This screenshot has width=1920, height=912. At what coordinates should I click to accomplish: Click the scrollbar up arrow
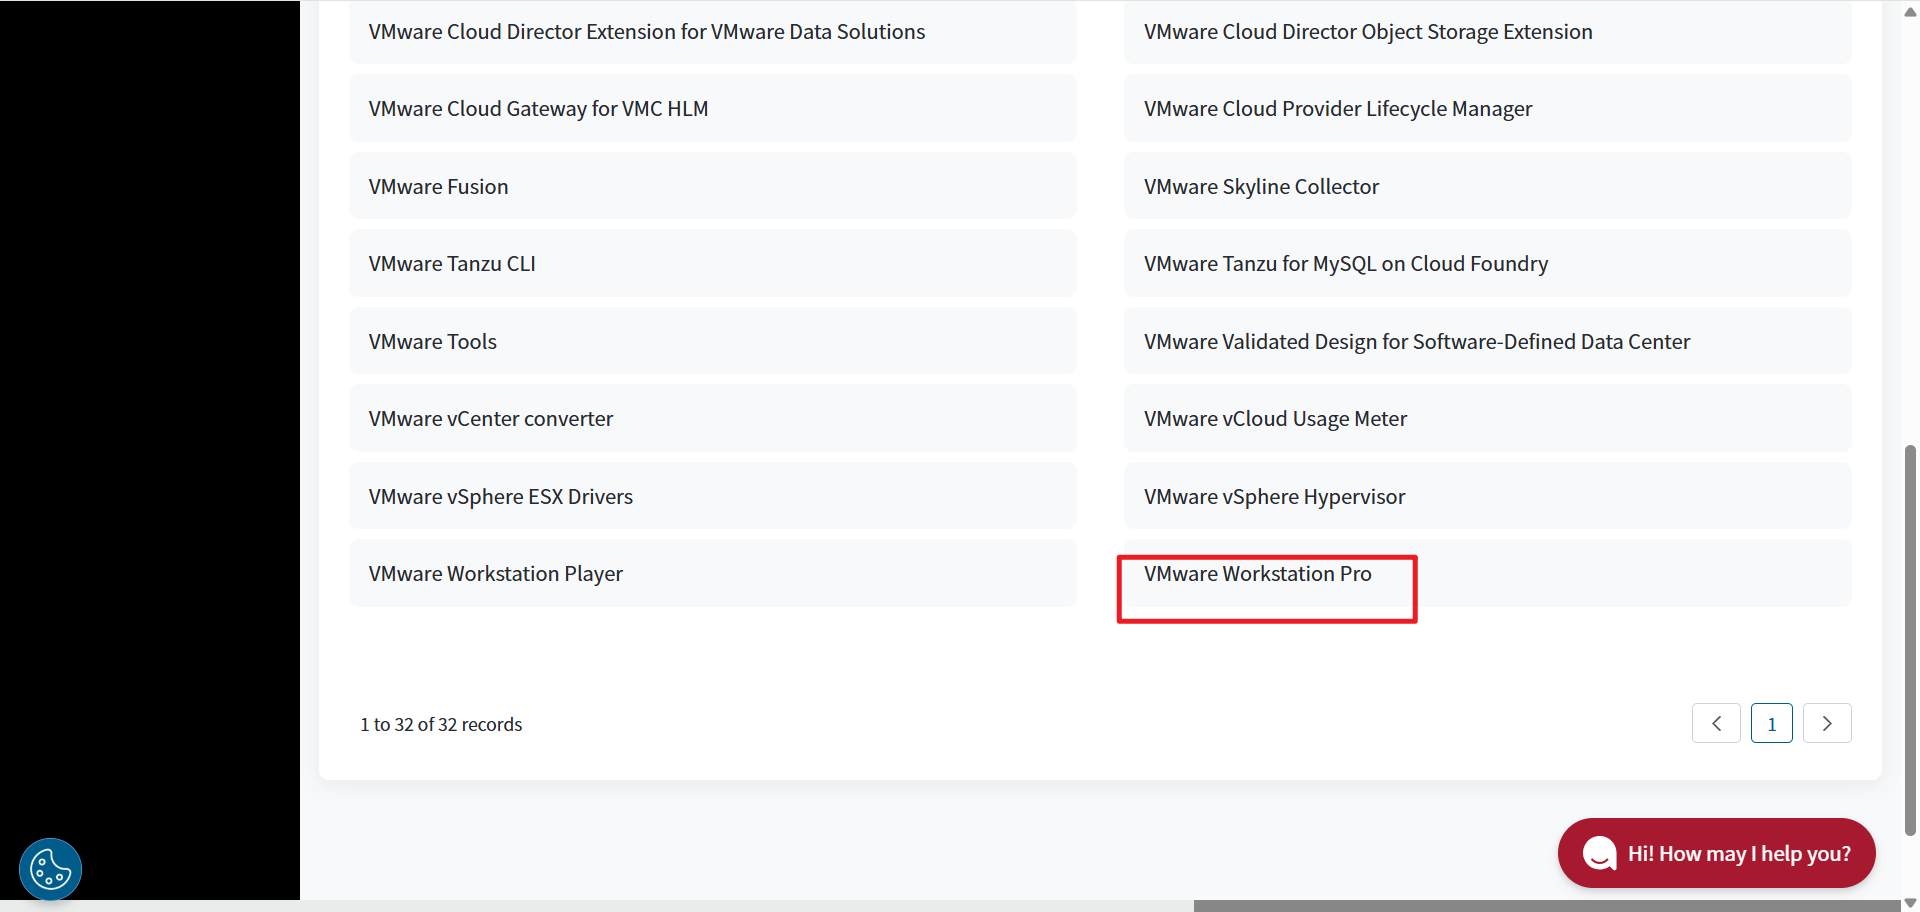1910,12
